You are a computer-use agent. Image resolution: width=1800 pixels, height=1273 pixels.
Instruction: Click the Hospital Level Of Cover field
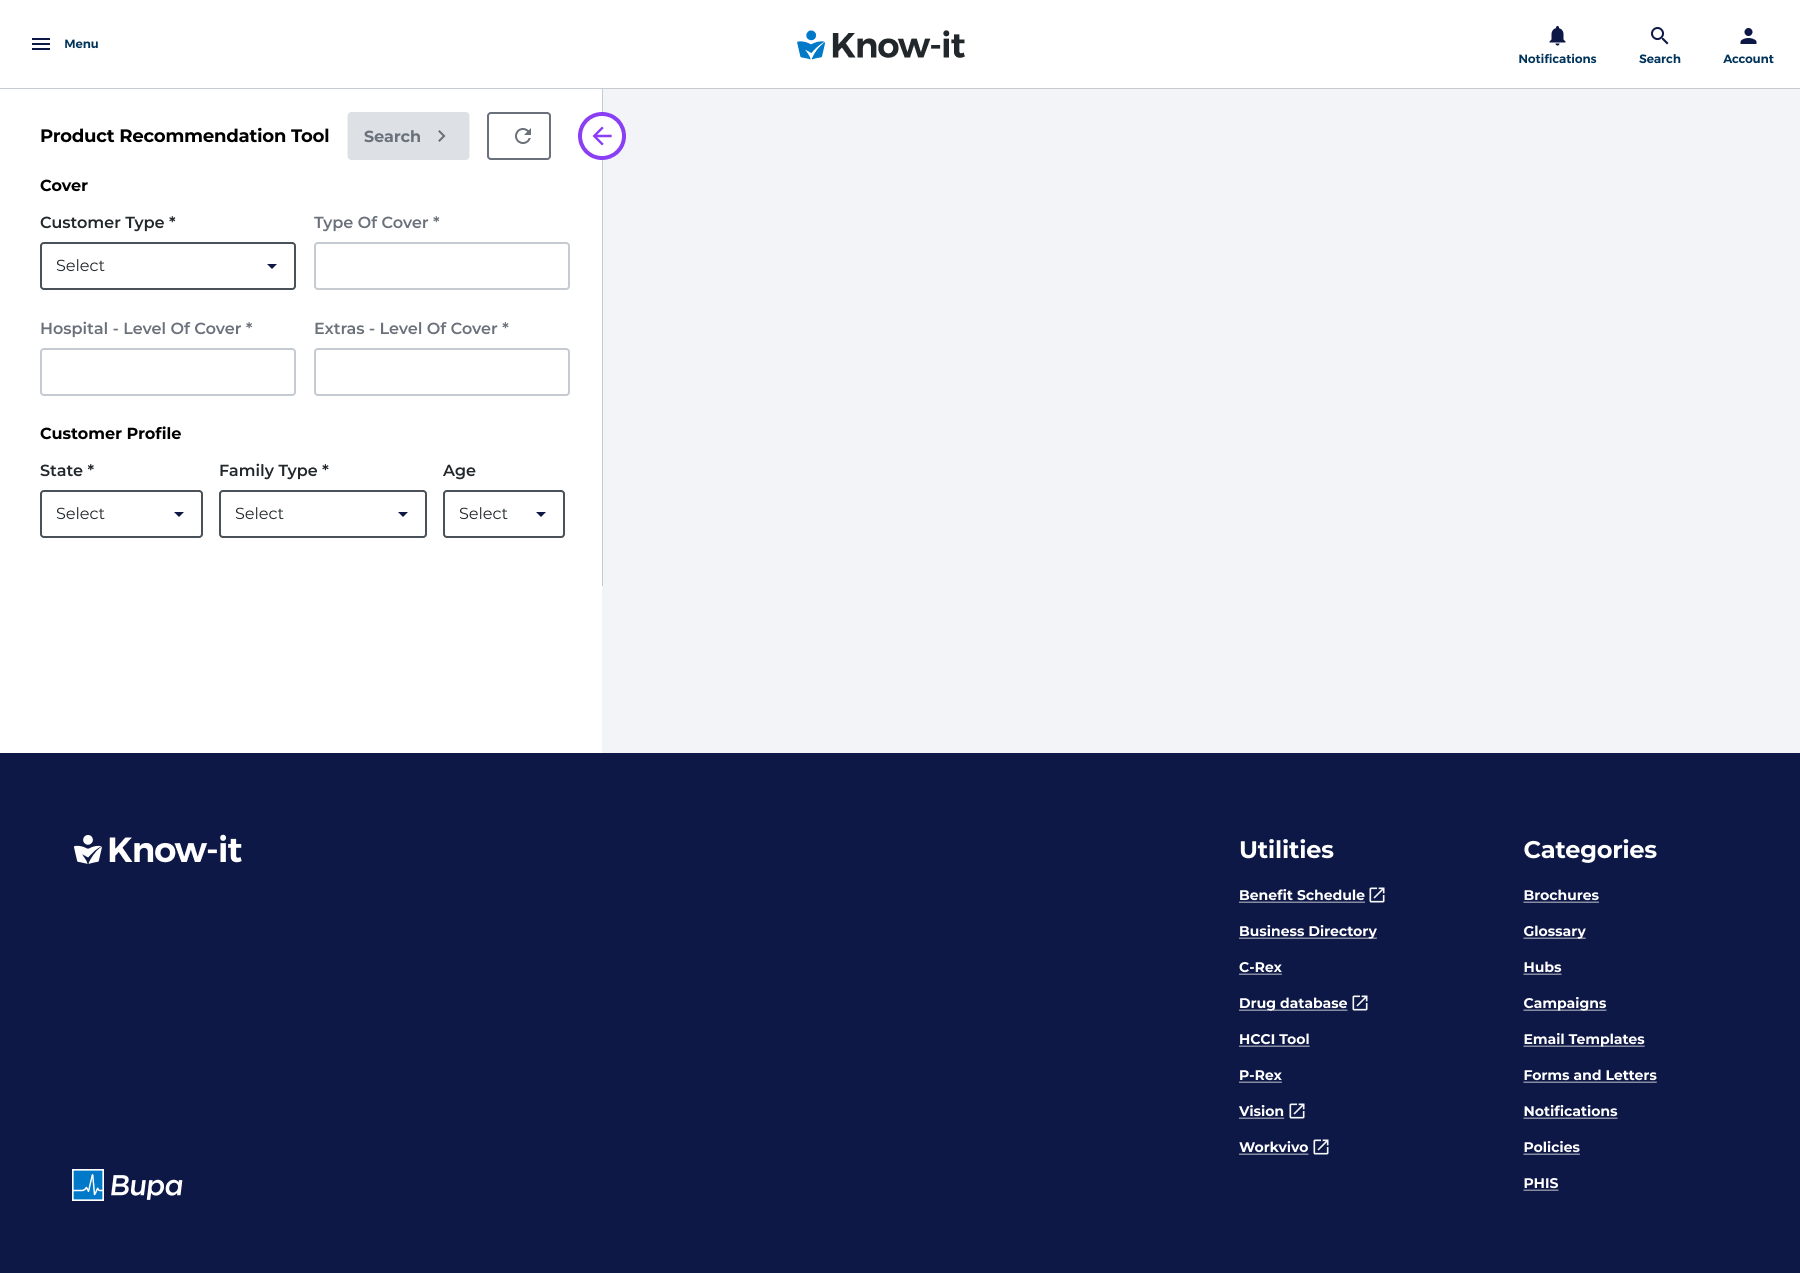point(168,372)
